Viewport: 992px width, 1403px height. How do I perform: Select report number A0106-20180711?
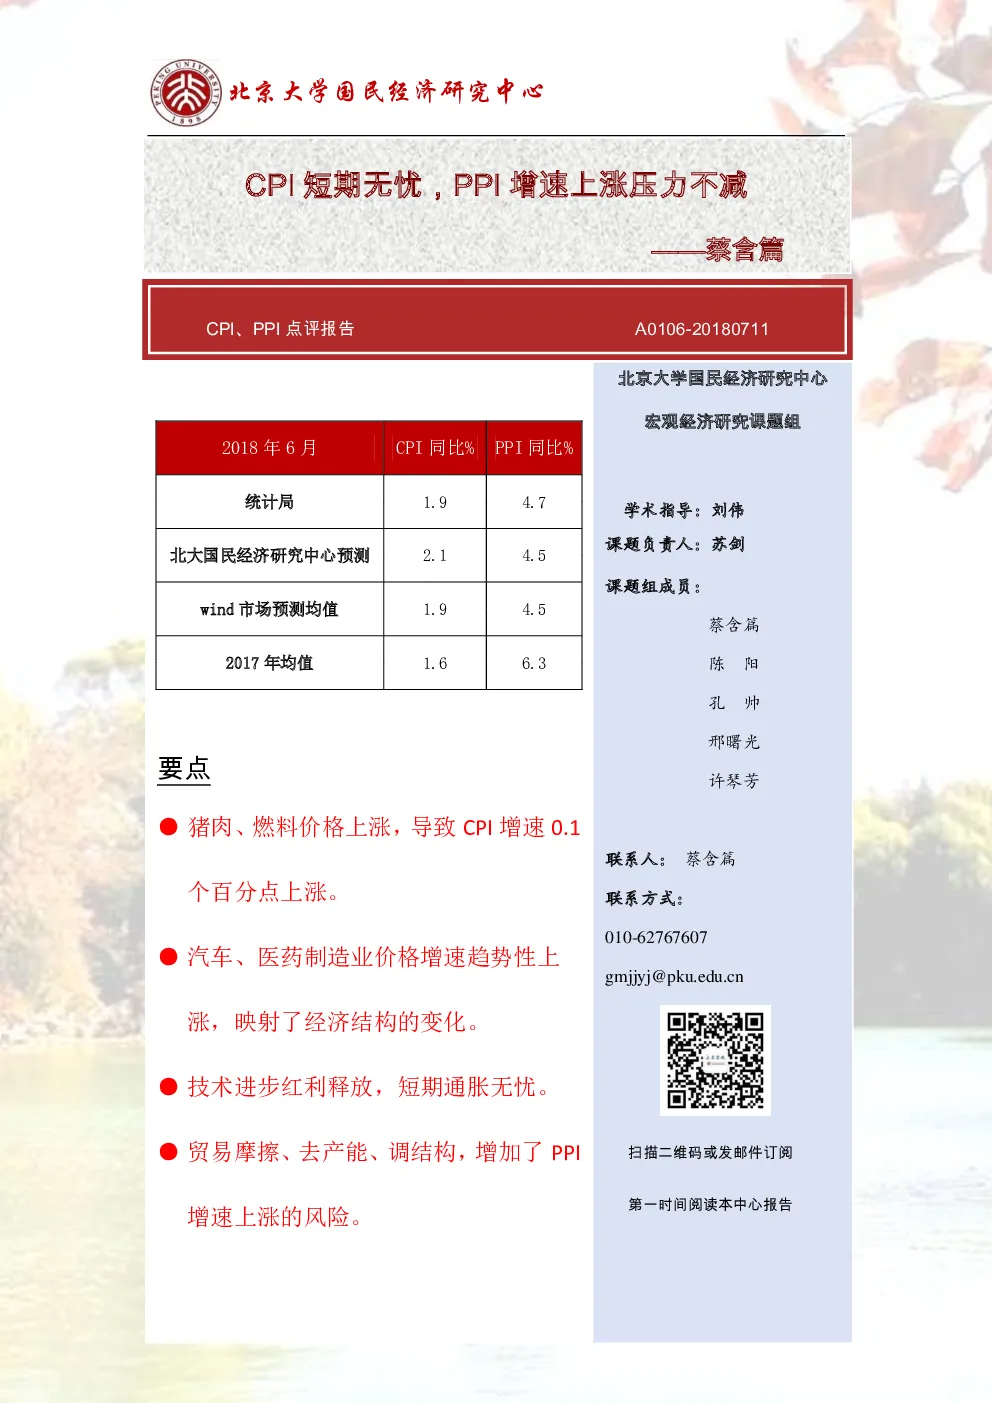(702, 329)
